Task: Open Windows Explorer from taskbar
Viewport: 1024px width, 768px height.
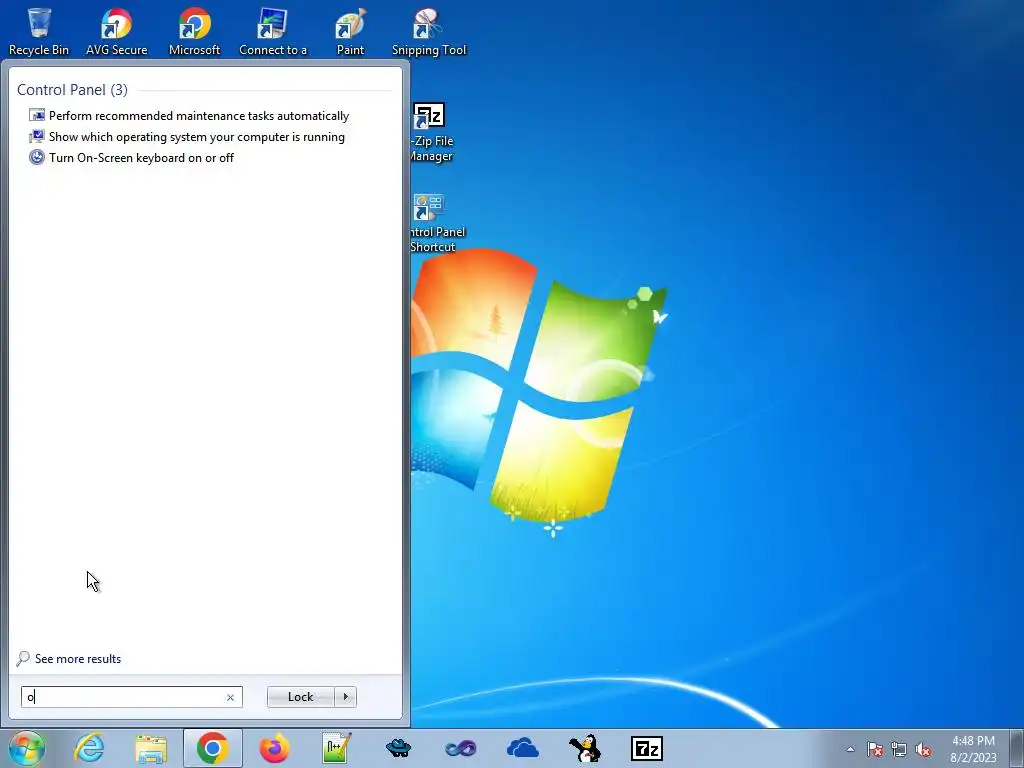Action: click(x=151, y=748)
